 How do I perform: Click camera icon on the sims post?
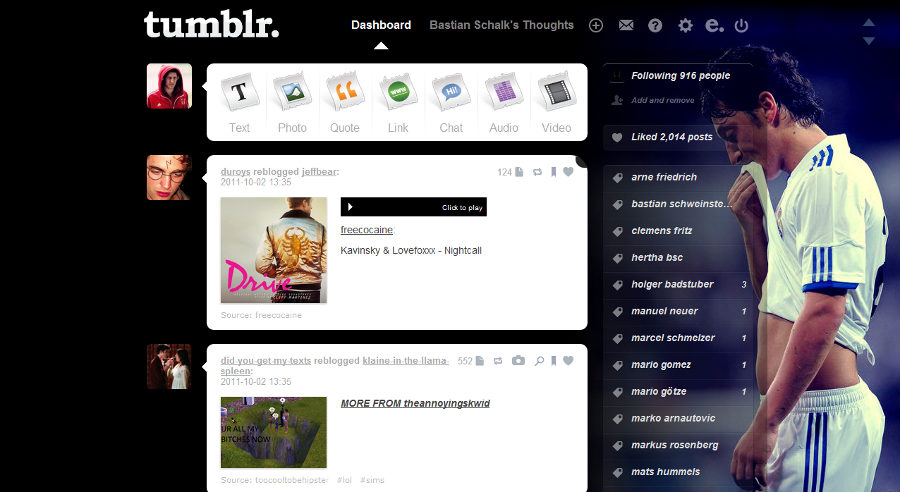pos(518,361)
